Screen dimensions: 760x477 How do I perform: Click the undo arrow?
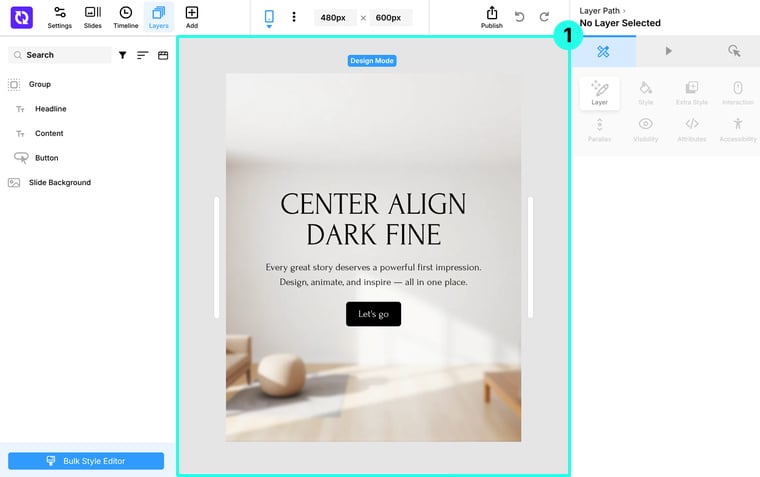click(x=520, y=17)
